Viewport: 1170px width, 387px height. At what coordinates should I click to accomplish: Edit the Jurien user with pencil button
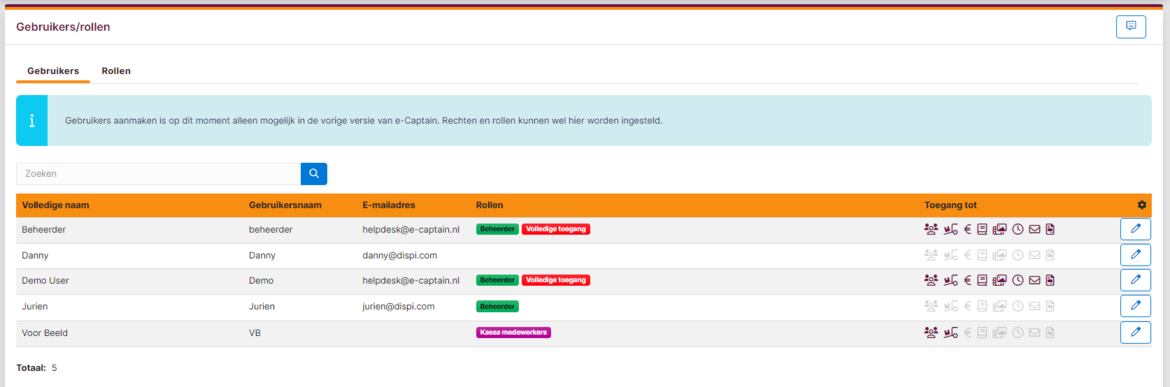tap(1136, 306)
